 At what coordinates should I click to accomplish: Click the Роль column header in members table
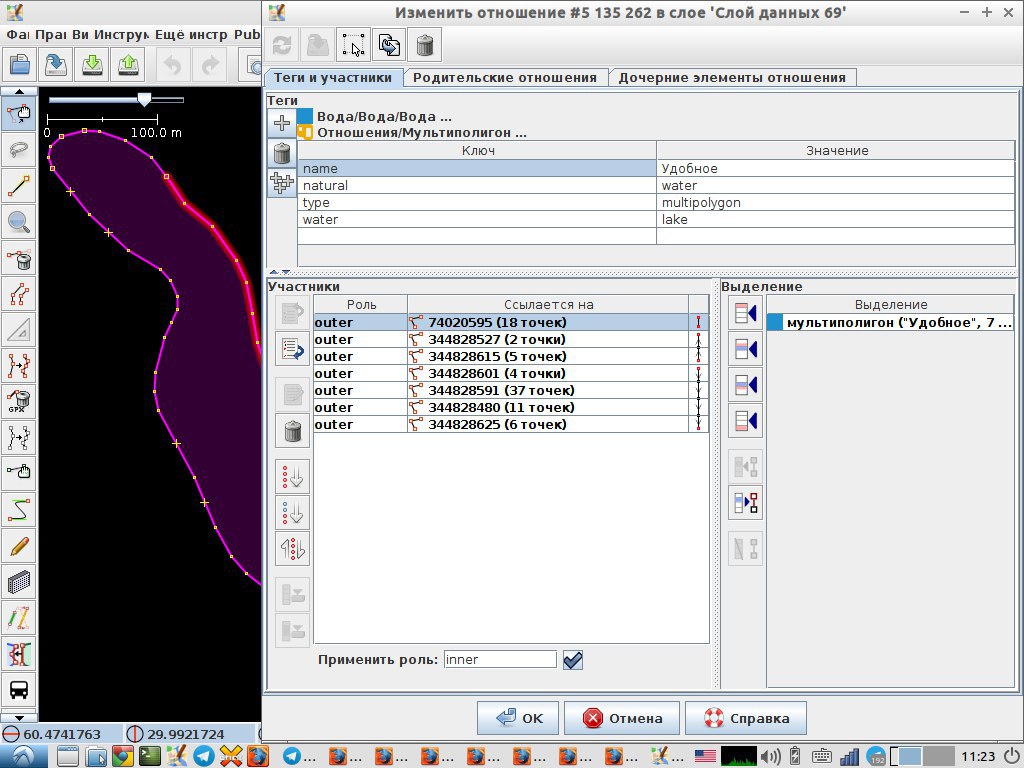[361, 304]
